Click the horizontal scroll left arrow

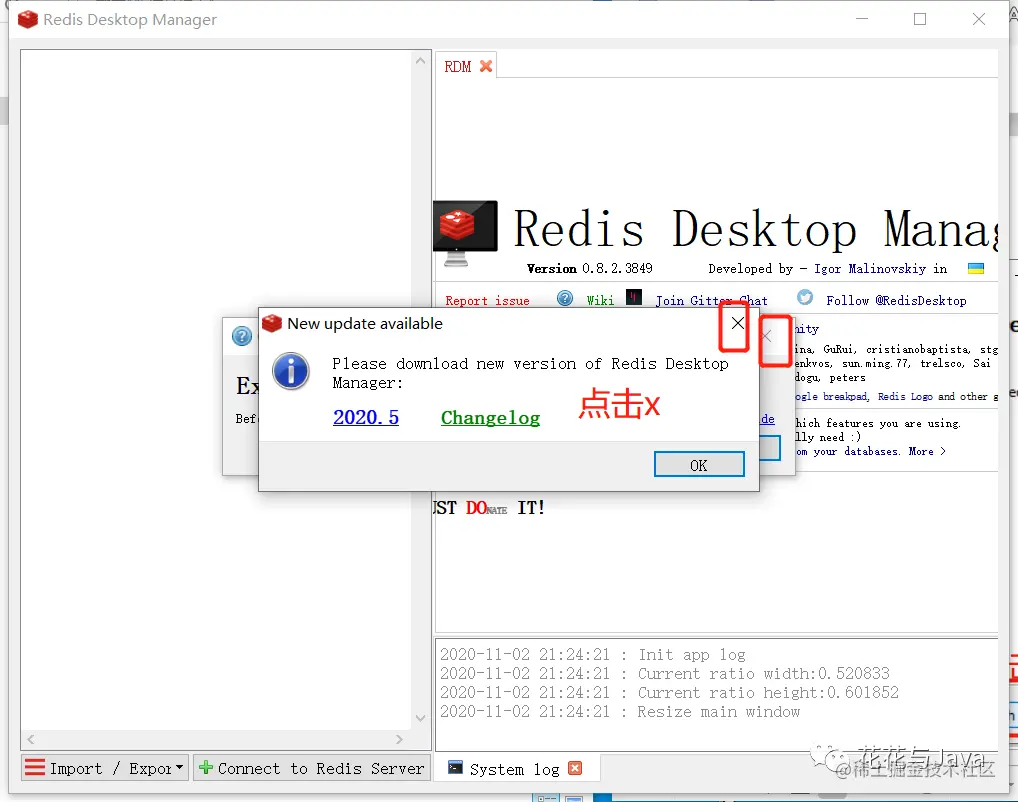point(31,739)
